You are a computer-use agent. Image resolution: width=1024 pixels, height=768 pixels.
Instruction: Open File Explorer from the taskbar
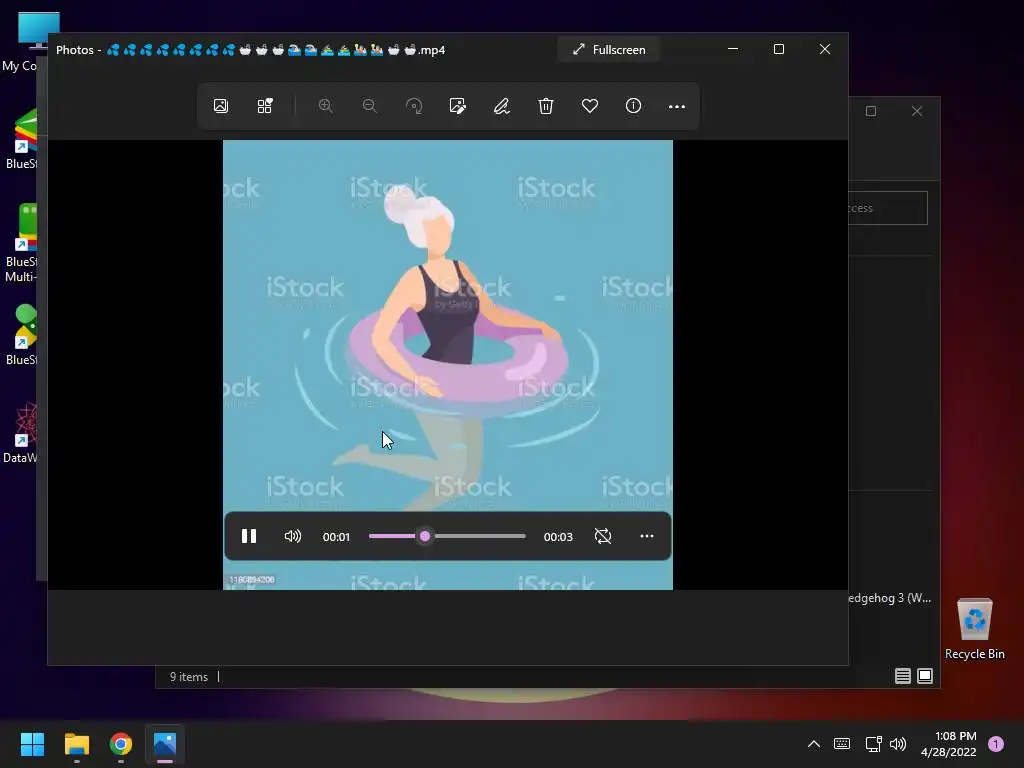76,744
